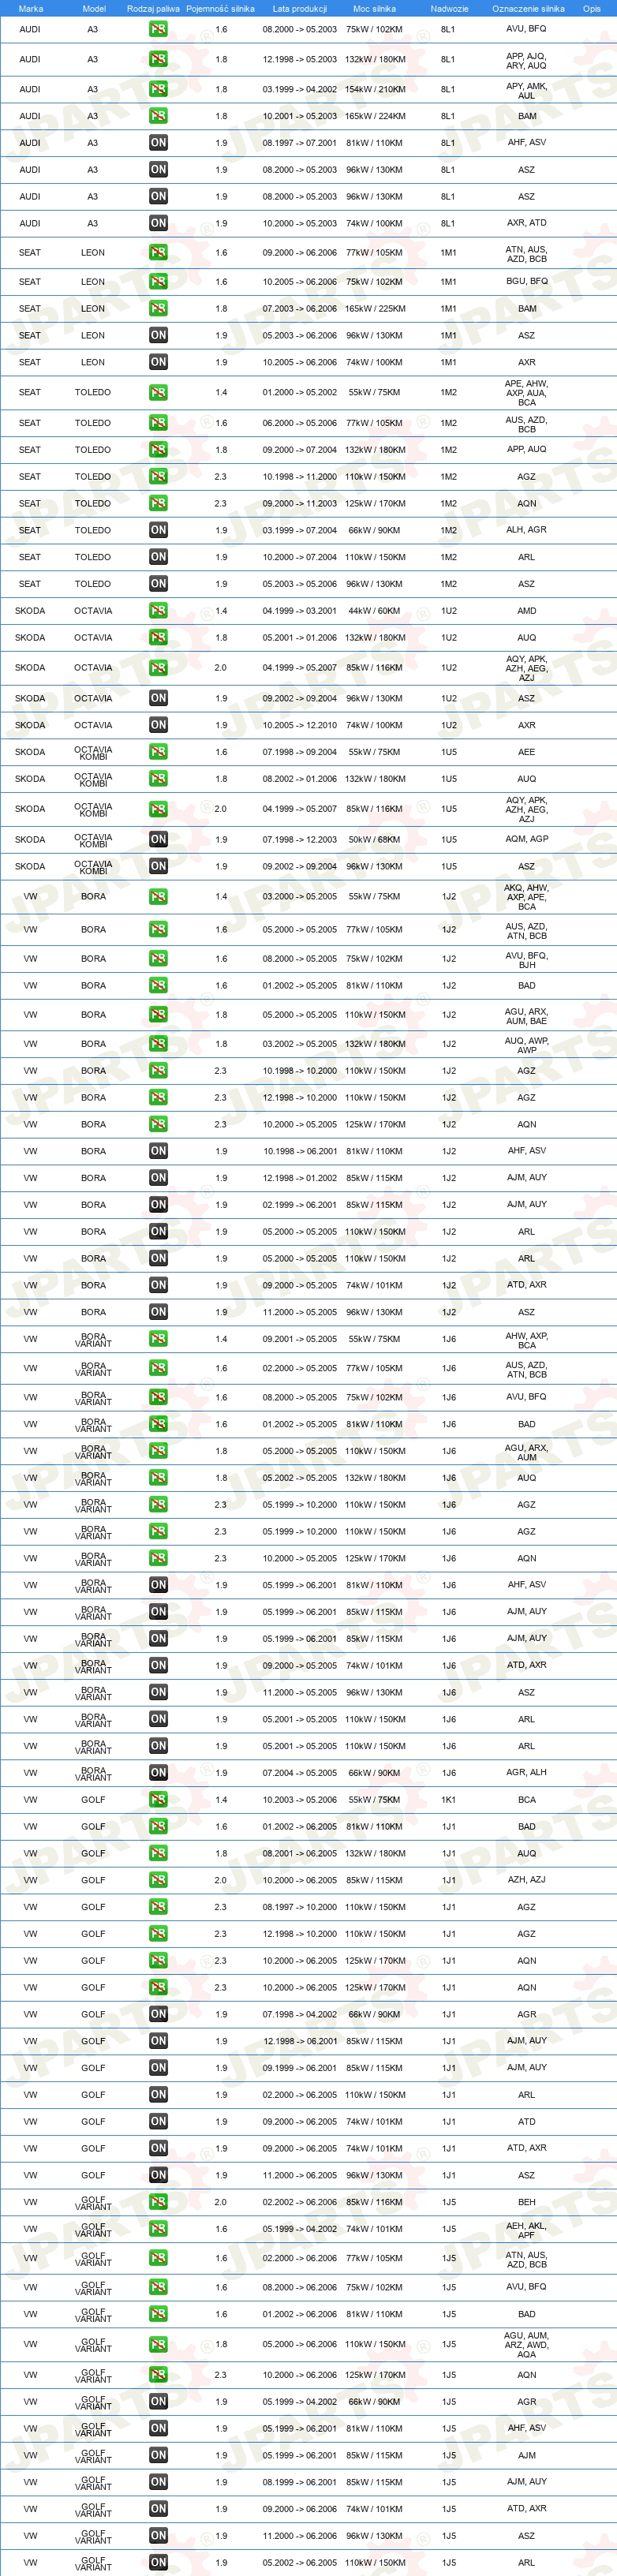This screenshot has width=617, height=2576.
Task: Click petrol icon in VW BORA AUQ, AWP row
Action: (x=158, y=1044)
